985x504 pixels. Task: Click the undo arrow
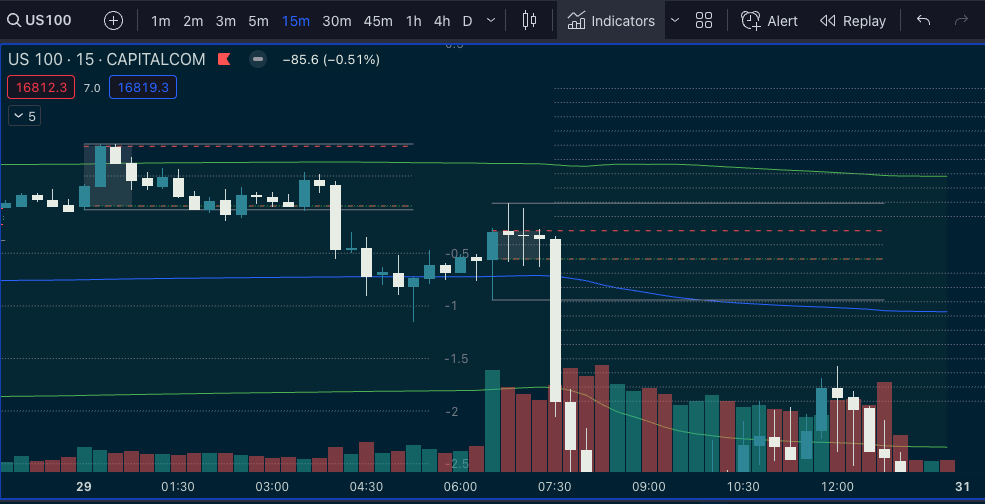click(923, 20)
